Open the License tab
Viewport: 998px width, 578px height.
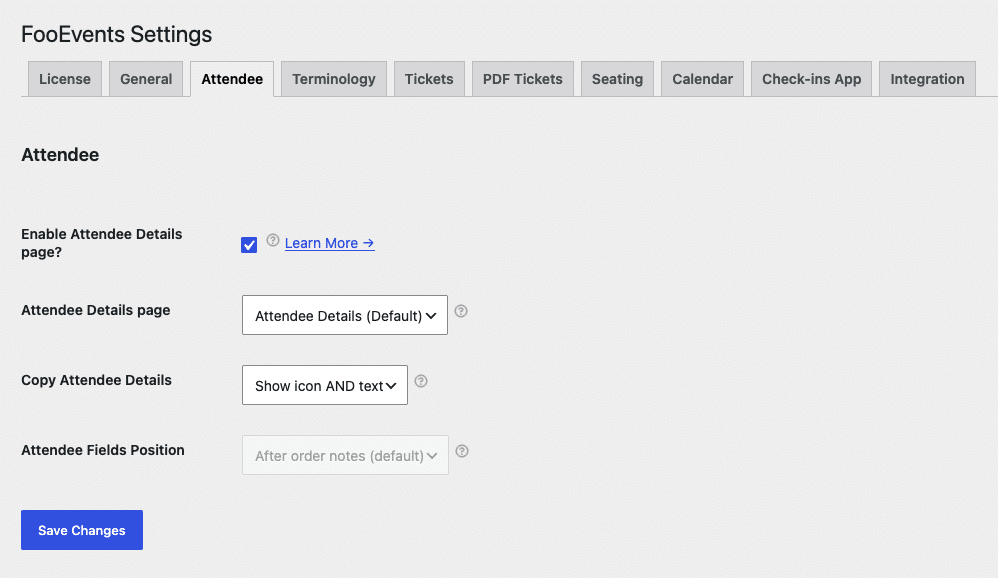coord(64,79)
